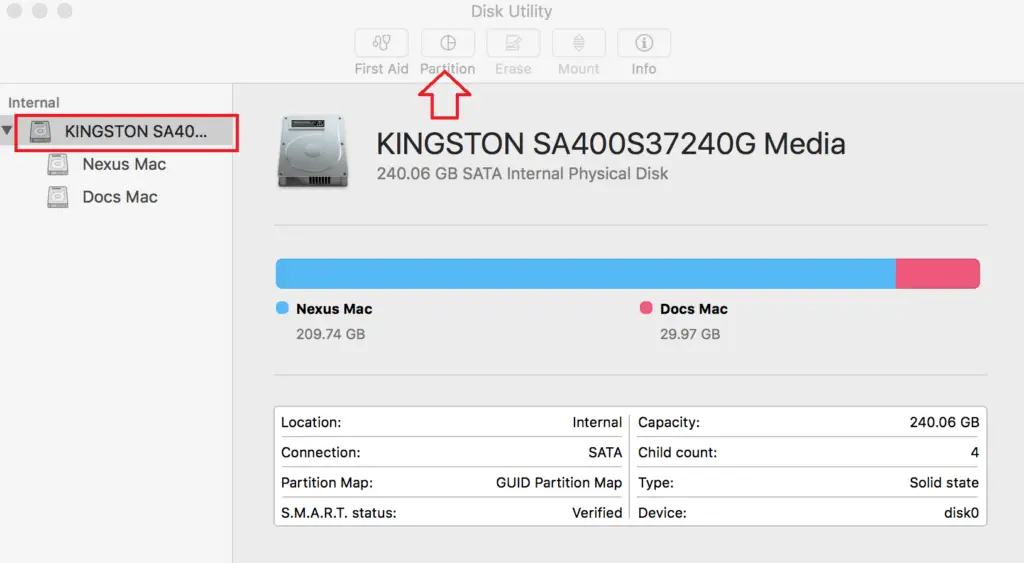This screenshot has height=563, width=1024.
Task: Click the Info label in toolbar
Action: [x=644, y=69]
